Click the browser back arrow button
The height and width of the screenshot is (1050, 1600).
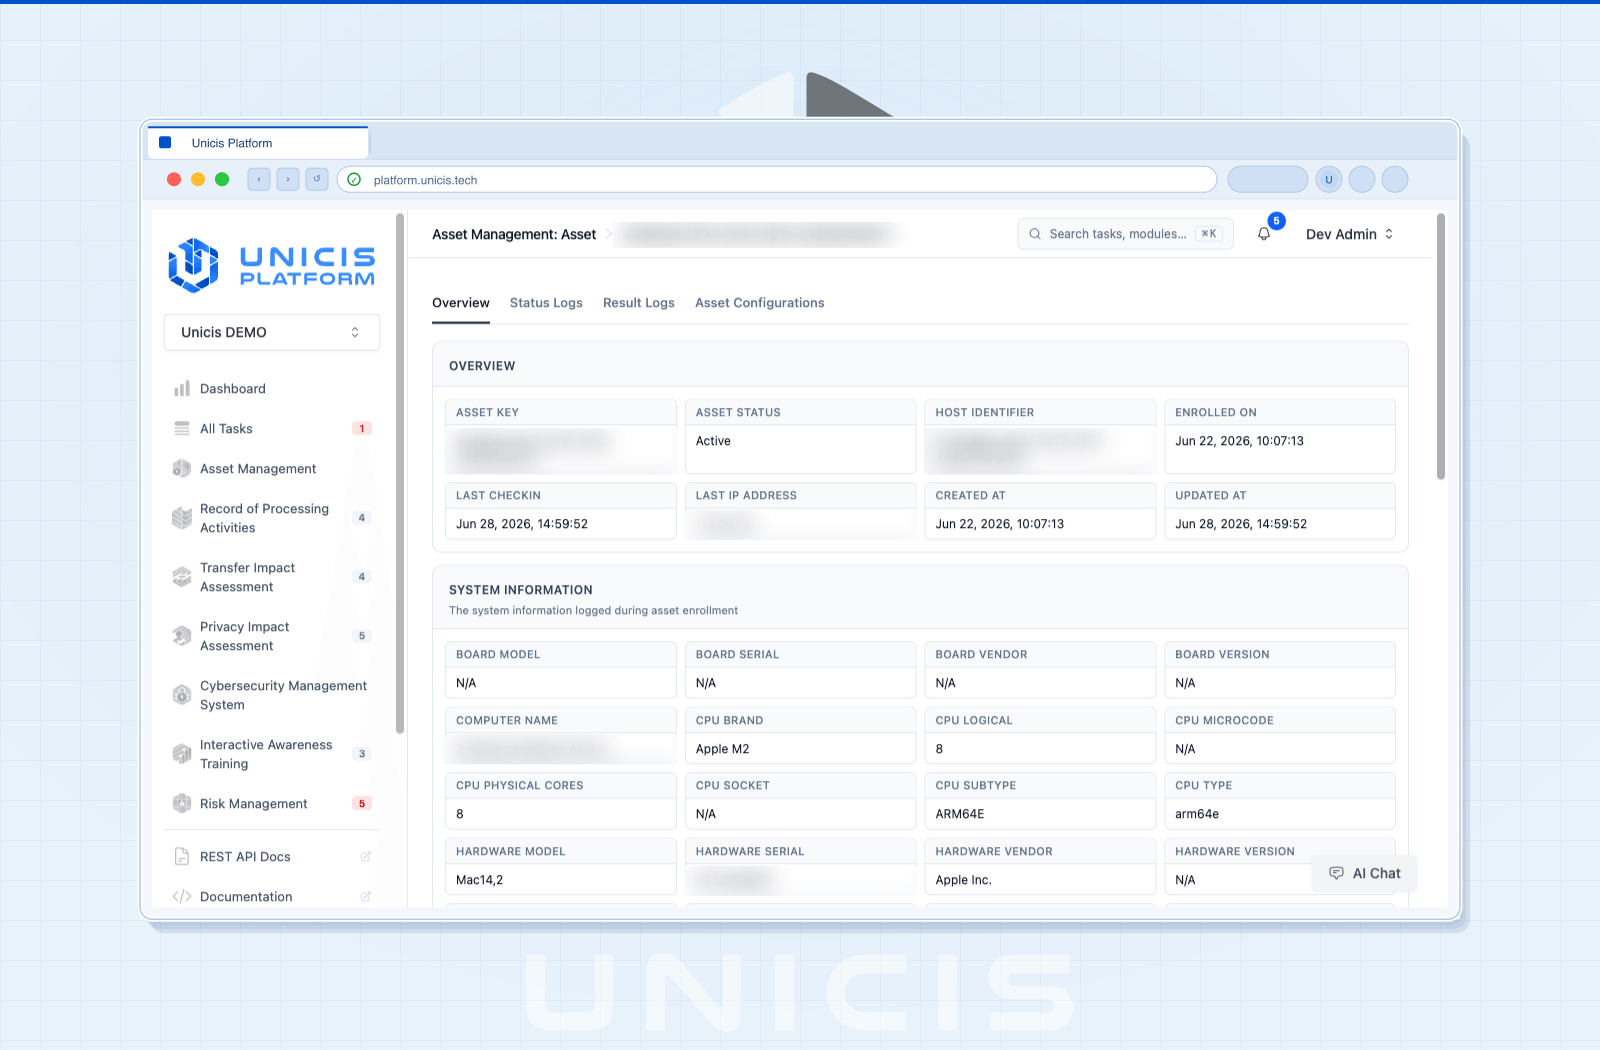259,179
